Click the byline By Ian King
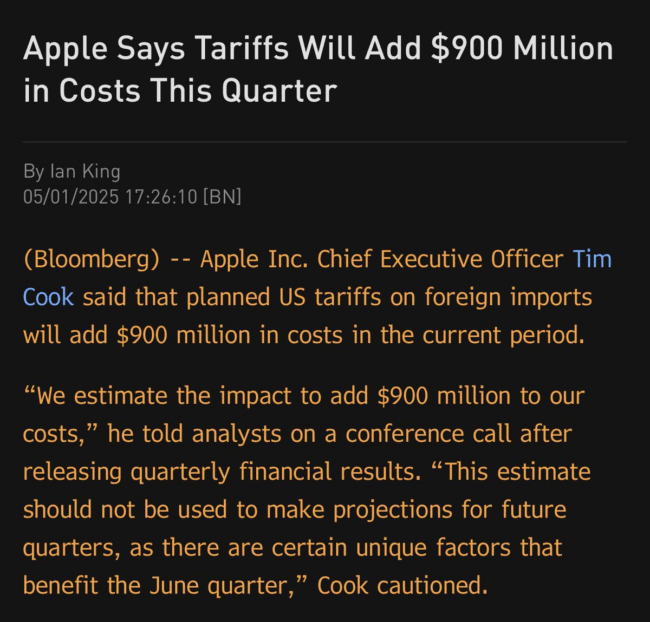Image resolution: width=650 pixels, height=622 pixels. (72, 172)
